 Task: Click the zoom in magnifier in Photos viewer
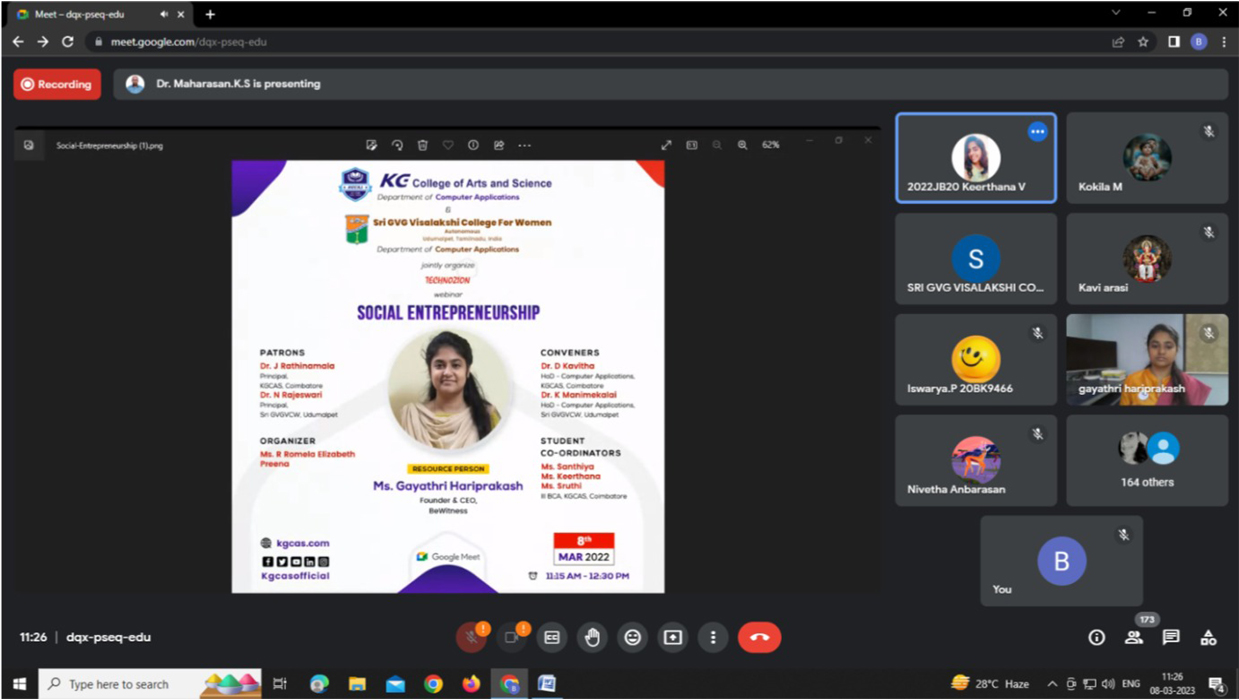(742, 145)
